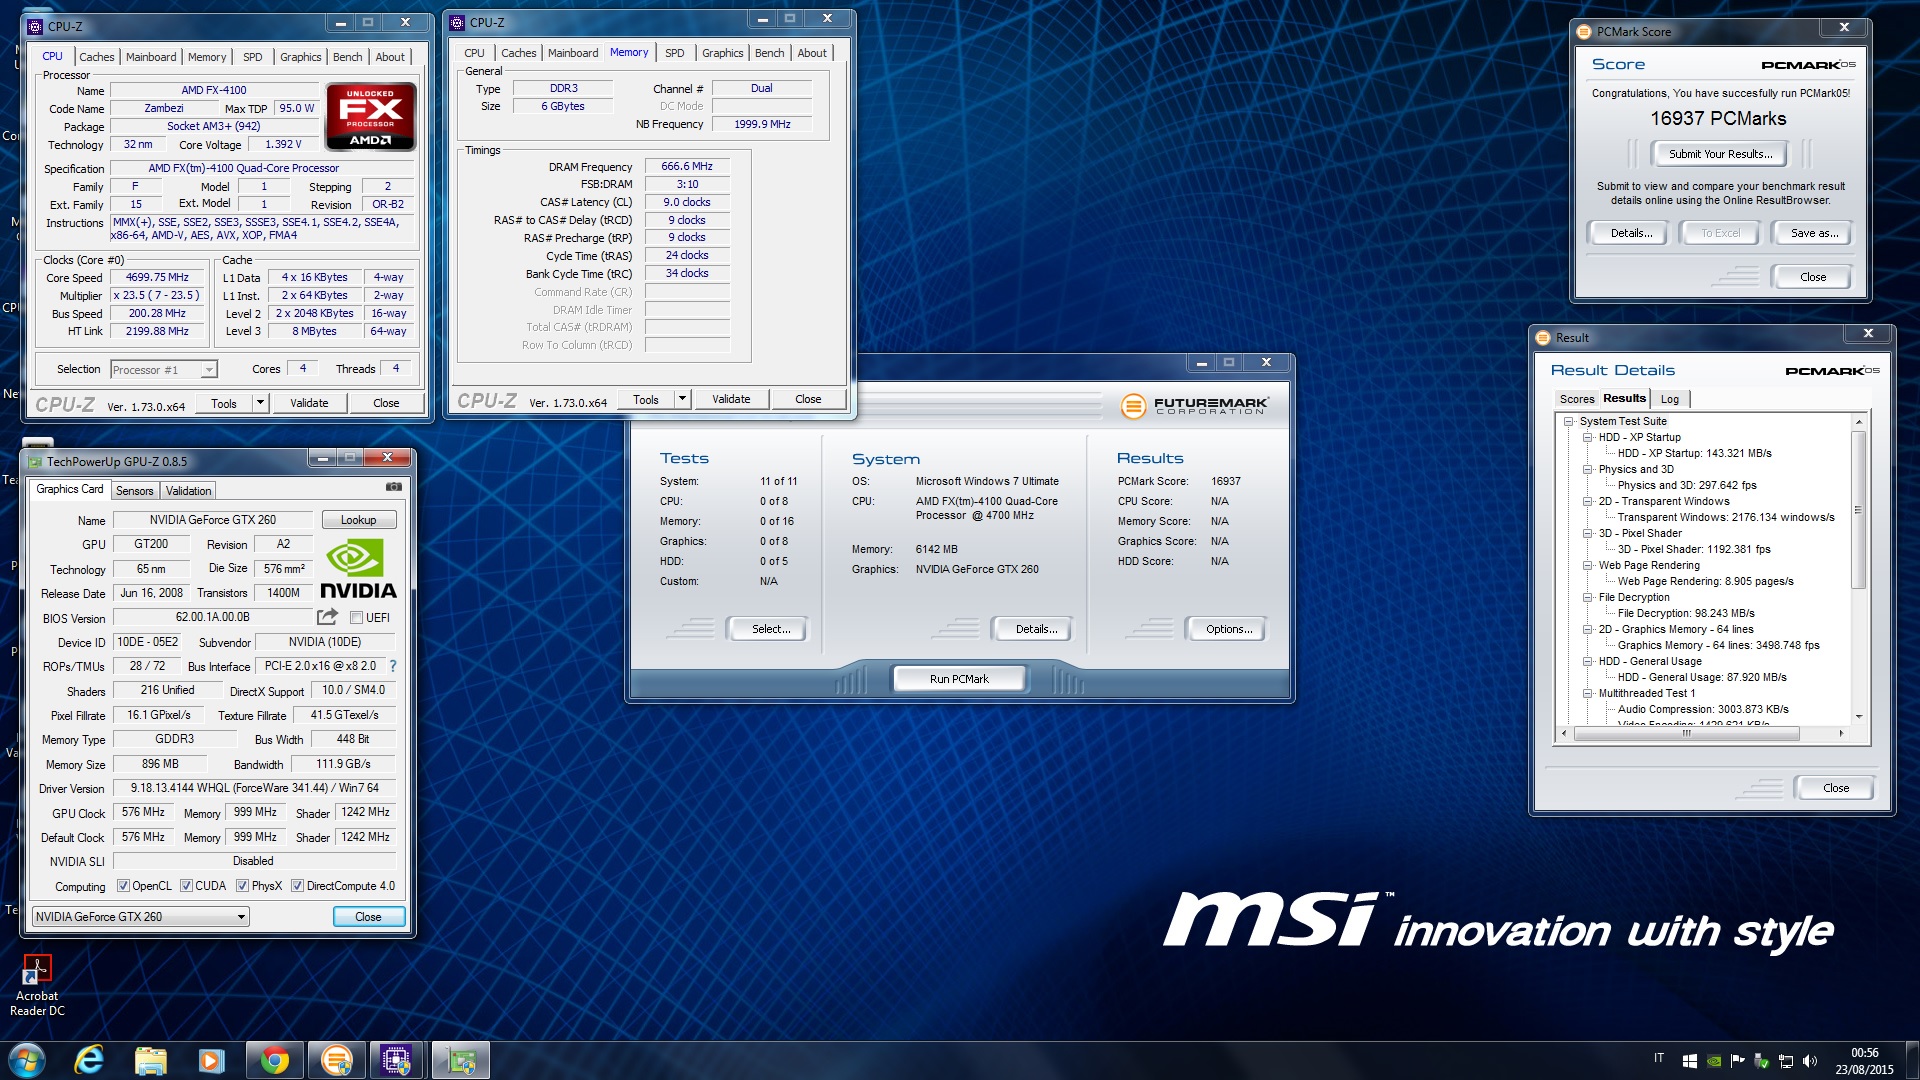The width and height of the screenshot is (1920, 1080).
Task: Collapse the File Decryption node
Action: (x=1587, y=598)
